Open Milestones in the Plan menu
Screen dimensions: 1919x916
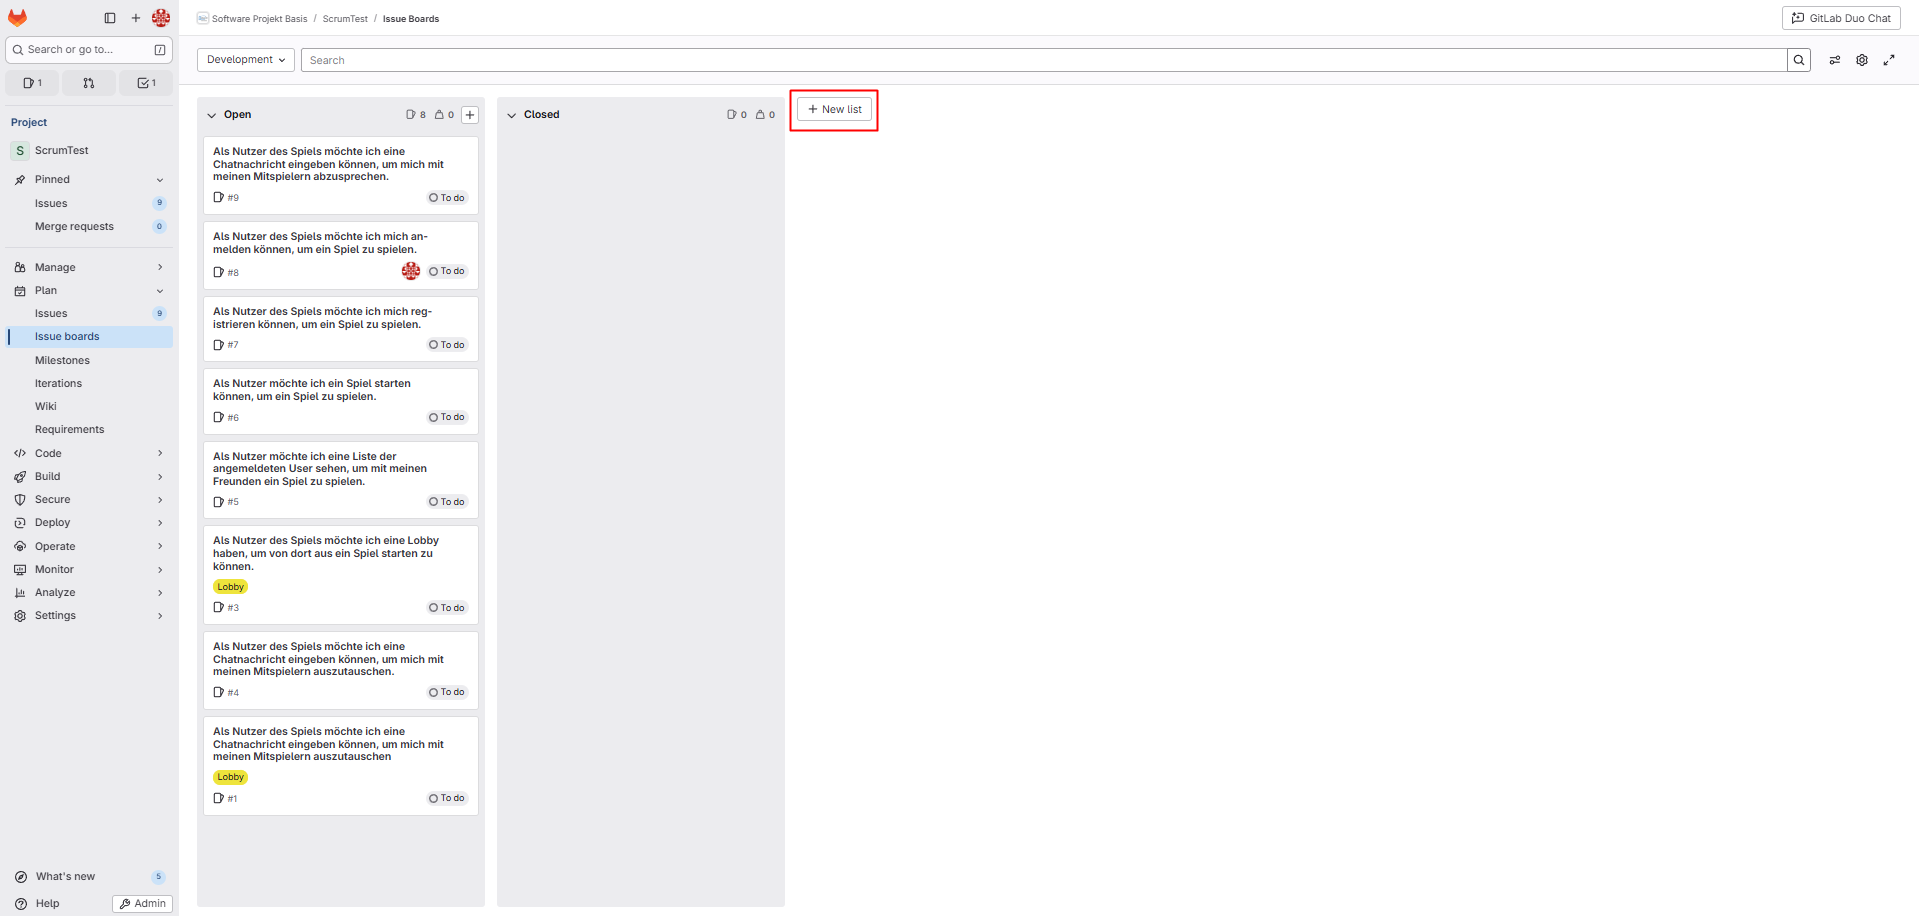tap(62, 360)
